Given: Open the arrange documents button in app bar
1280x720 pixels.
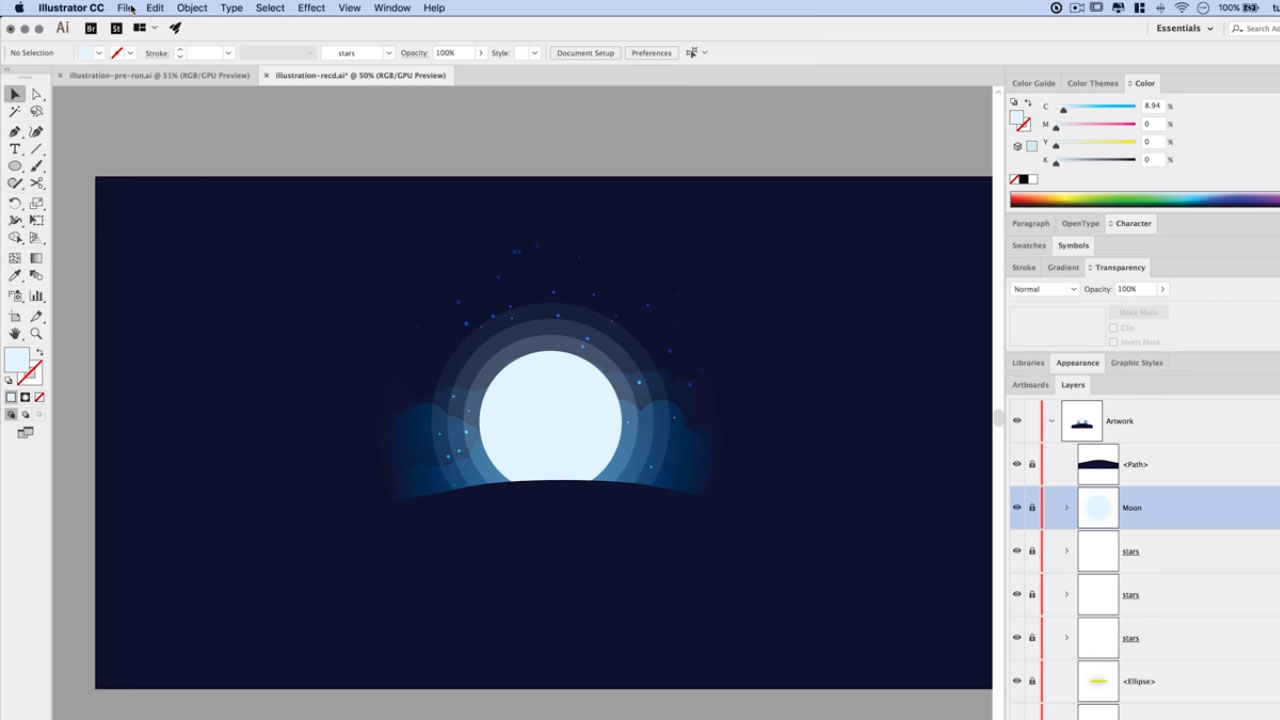Looking at the screenshot, I should (x=144, y=28).
